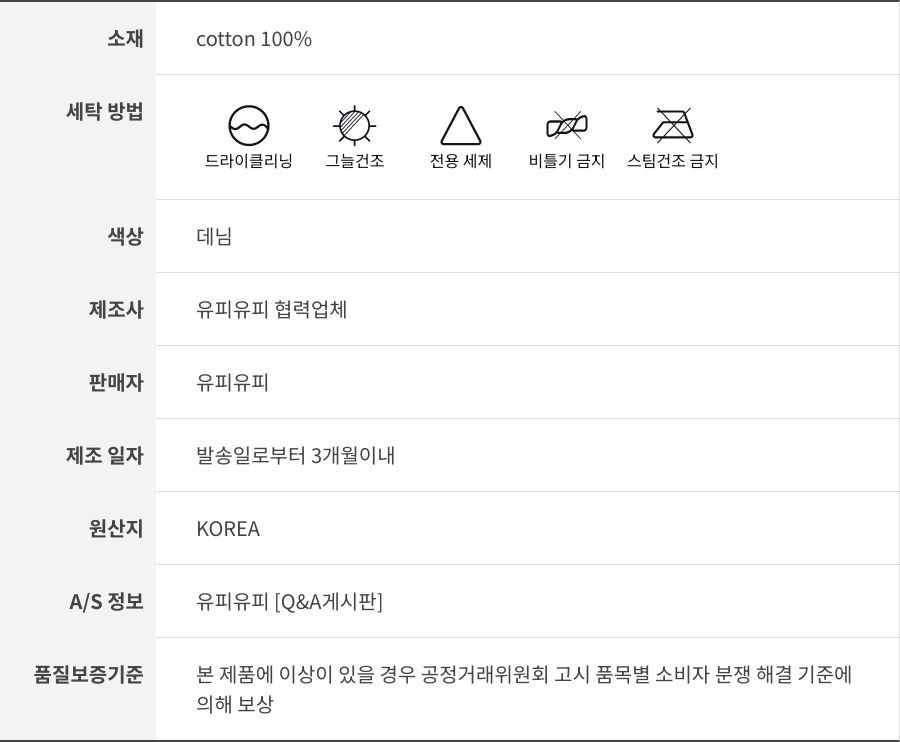Click the 비틀기 금지 caption text

pos(567,161)
